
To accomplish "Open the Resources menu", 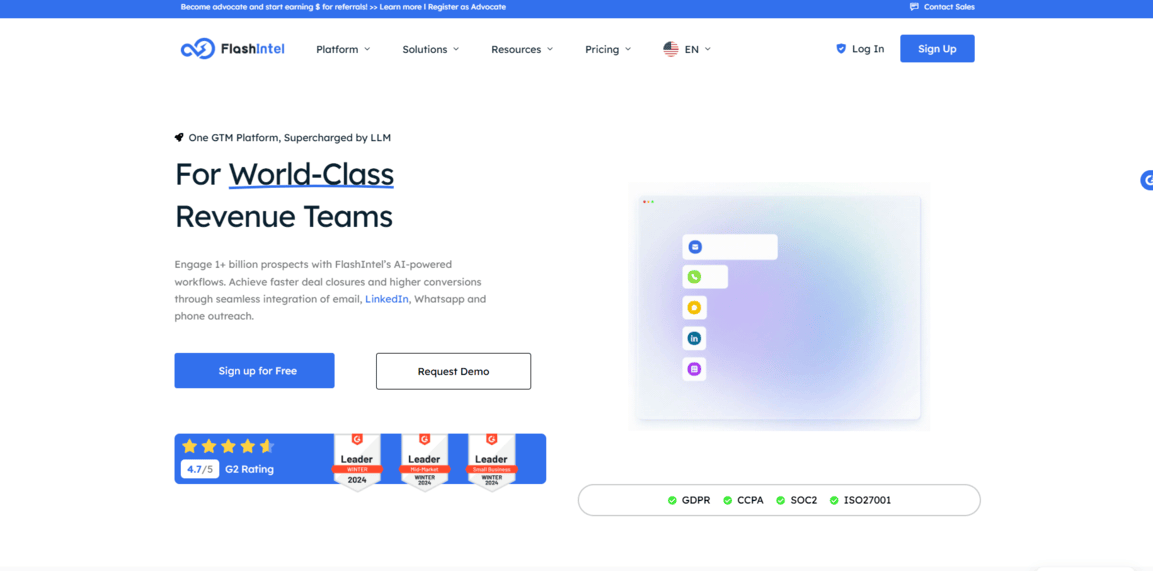I will coord(521,49).
